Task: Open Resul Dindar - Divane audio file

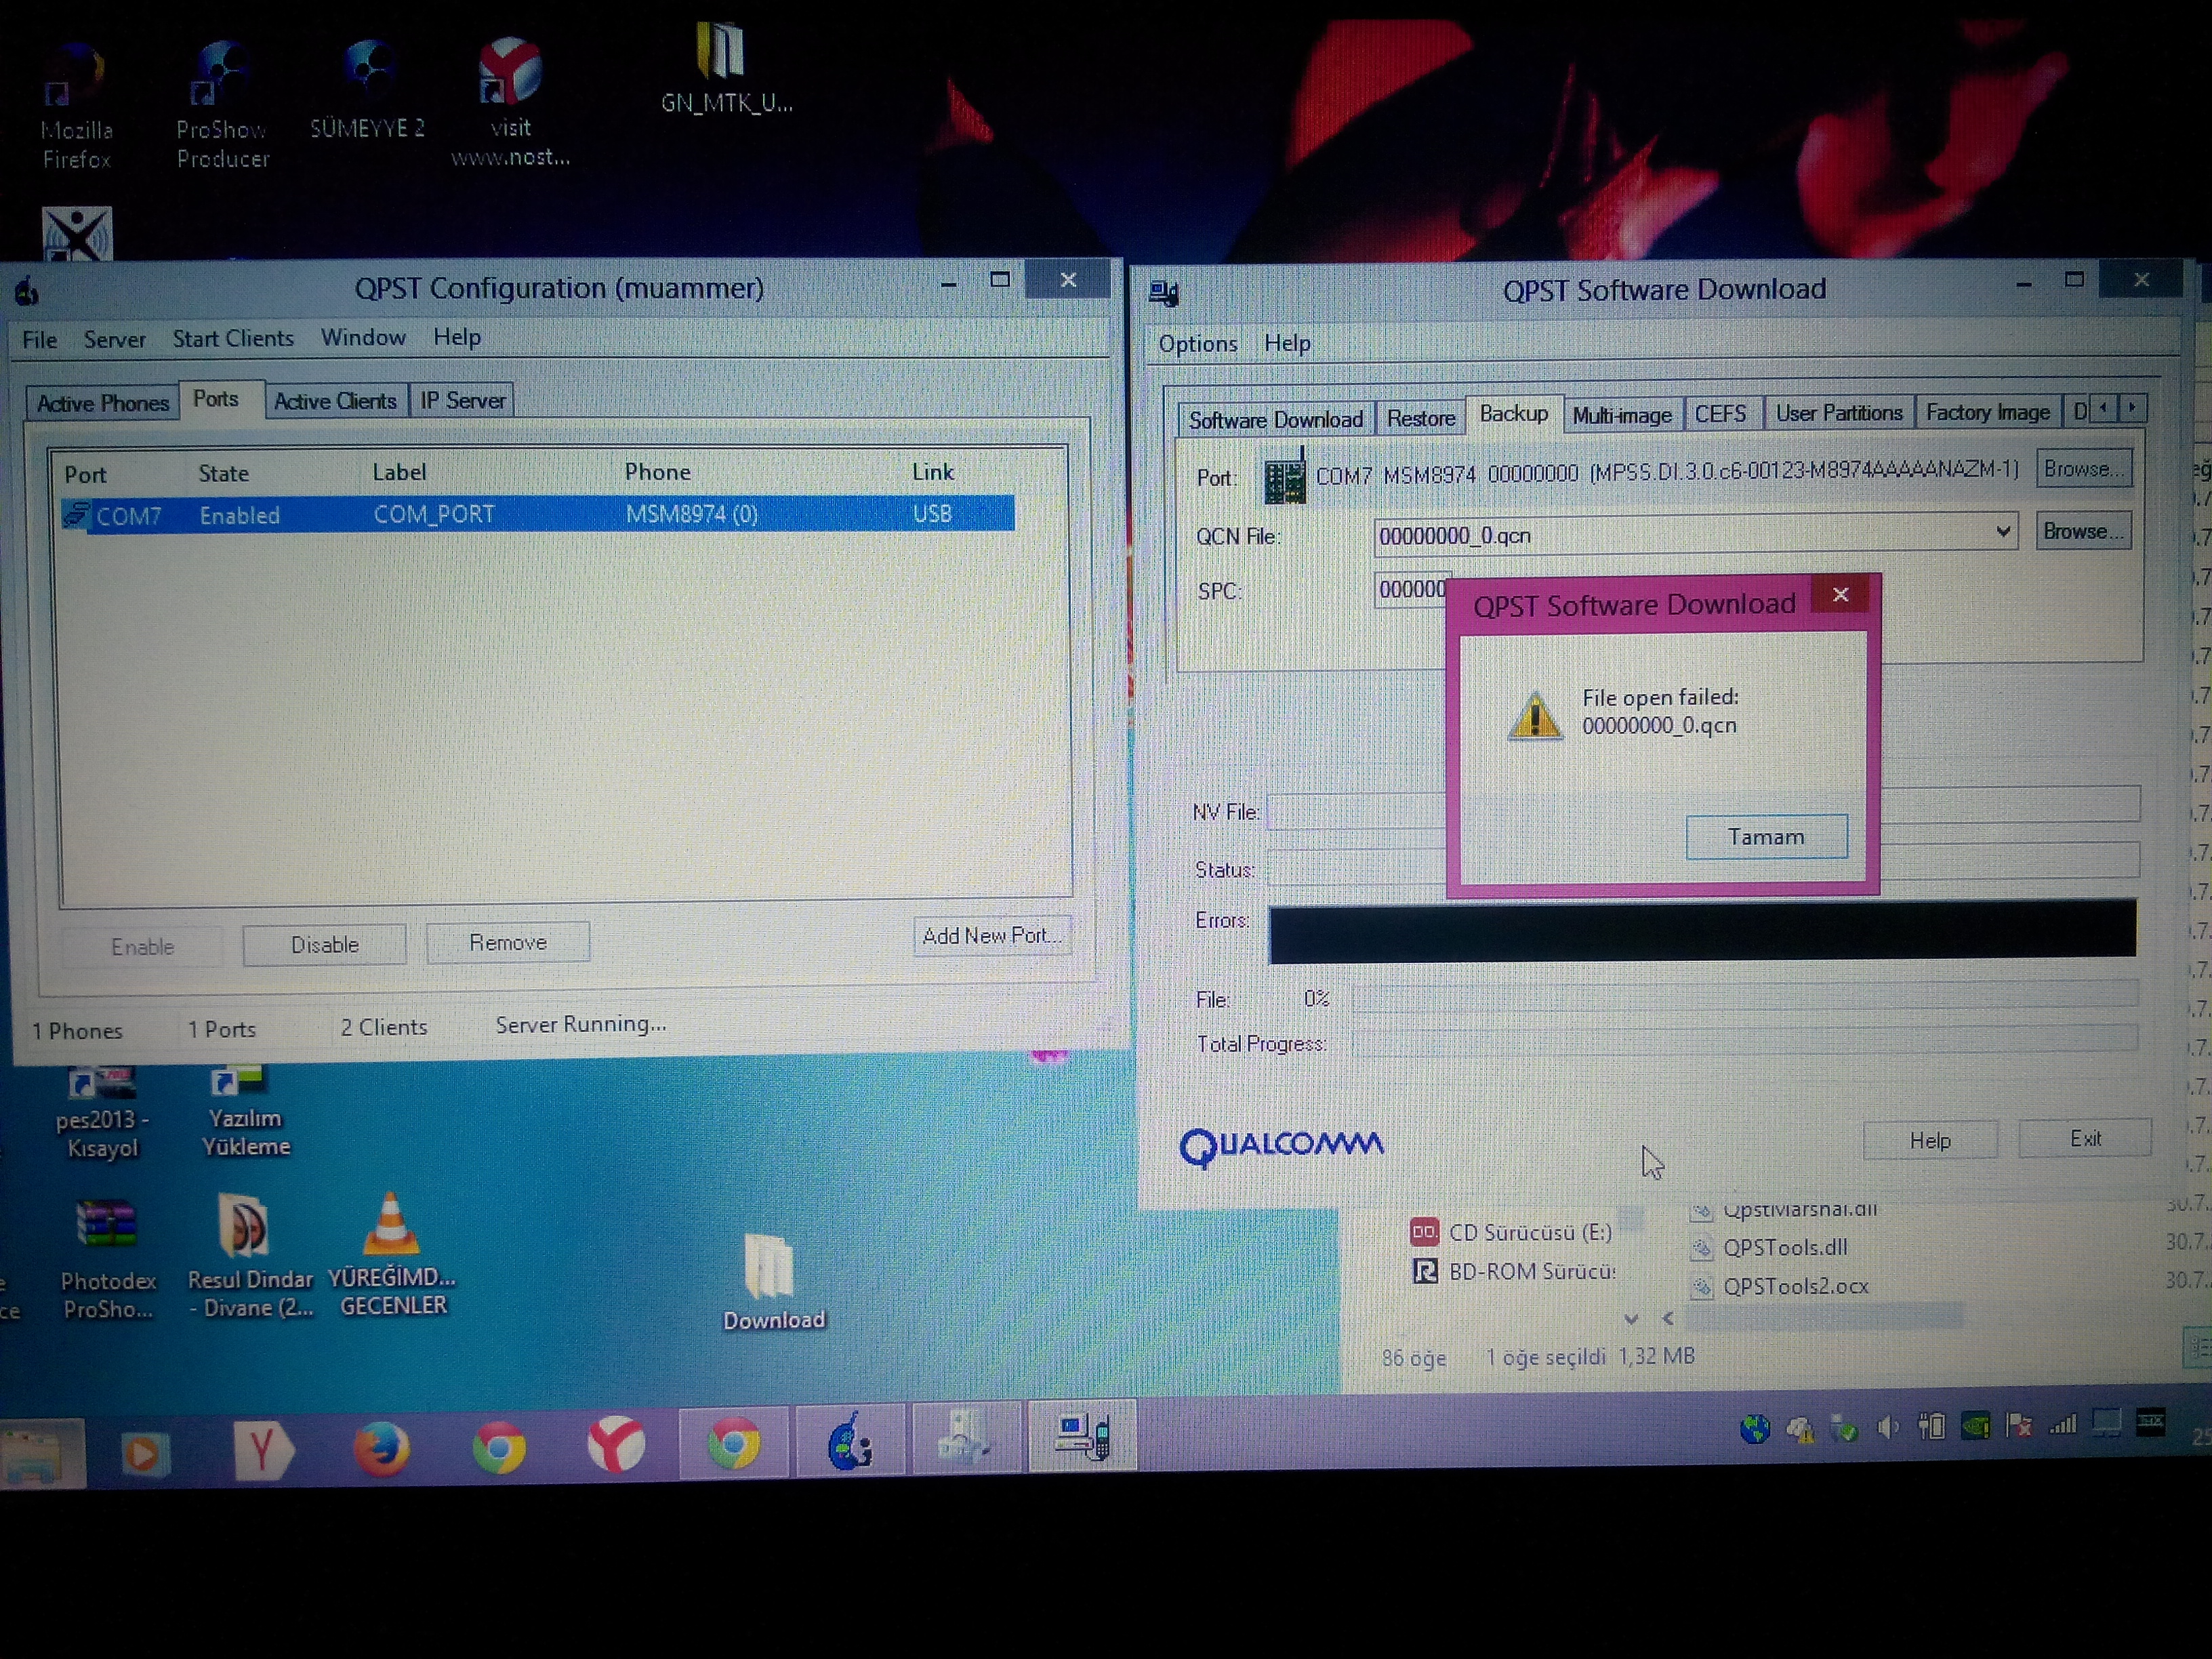Action: [250, 1256]
